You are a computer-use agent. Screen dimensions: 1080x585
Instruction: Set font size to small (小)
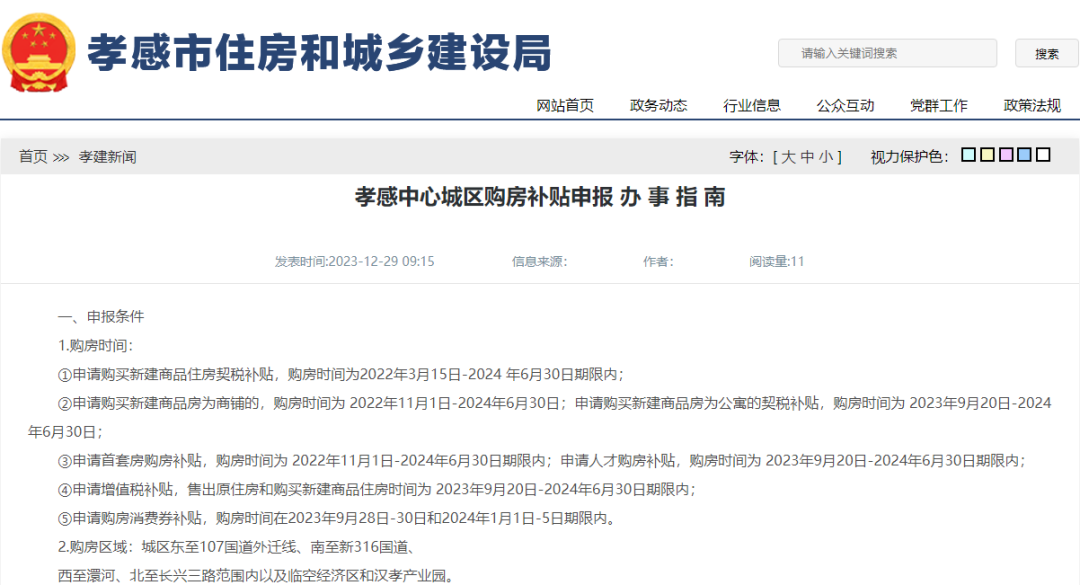tap(825, 157)
